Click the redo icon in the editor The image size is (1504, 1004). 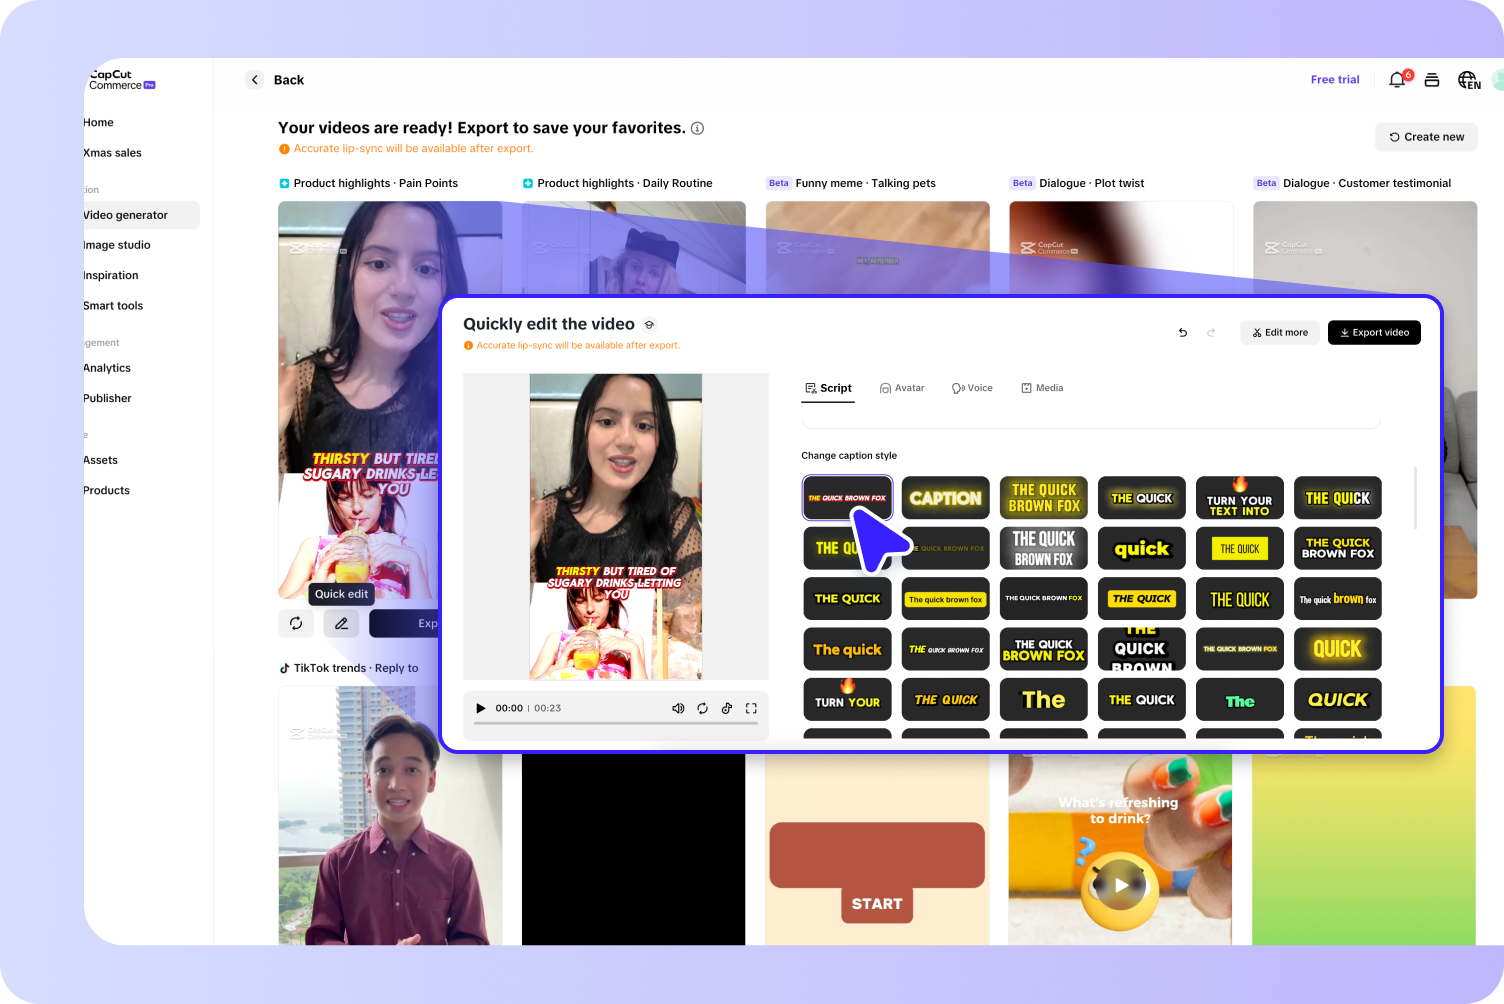[1211, 332]
